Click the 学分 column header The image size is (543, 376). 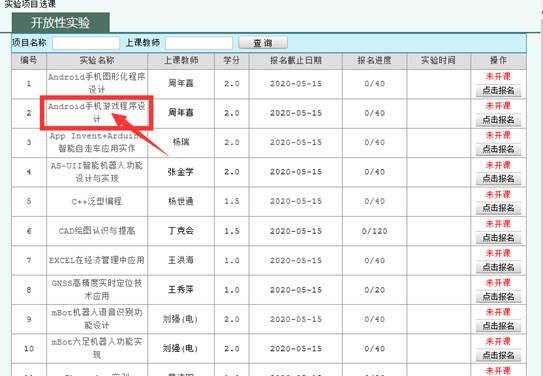[231, 61]
